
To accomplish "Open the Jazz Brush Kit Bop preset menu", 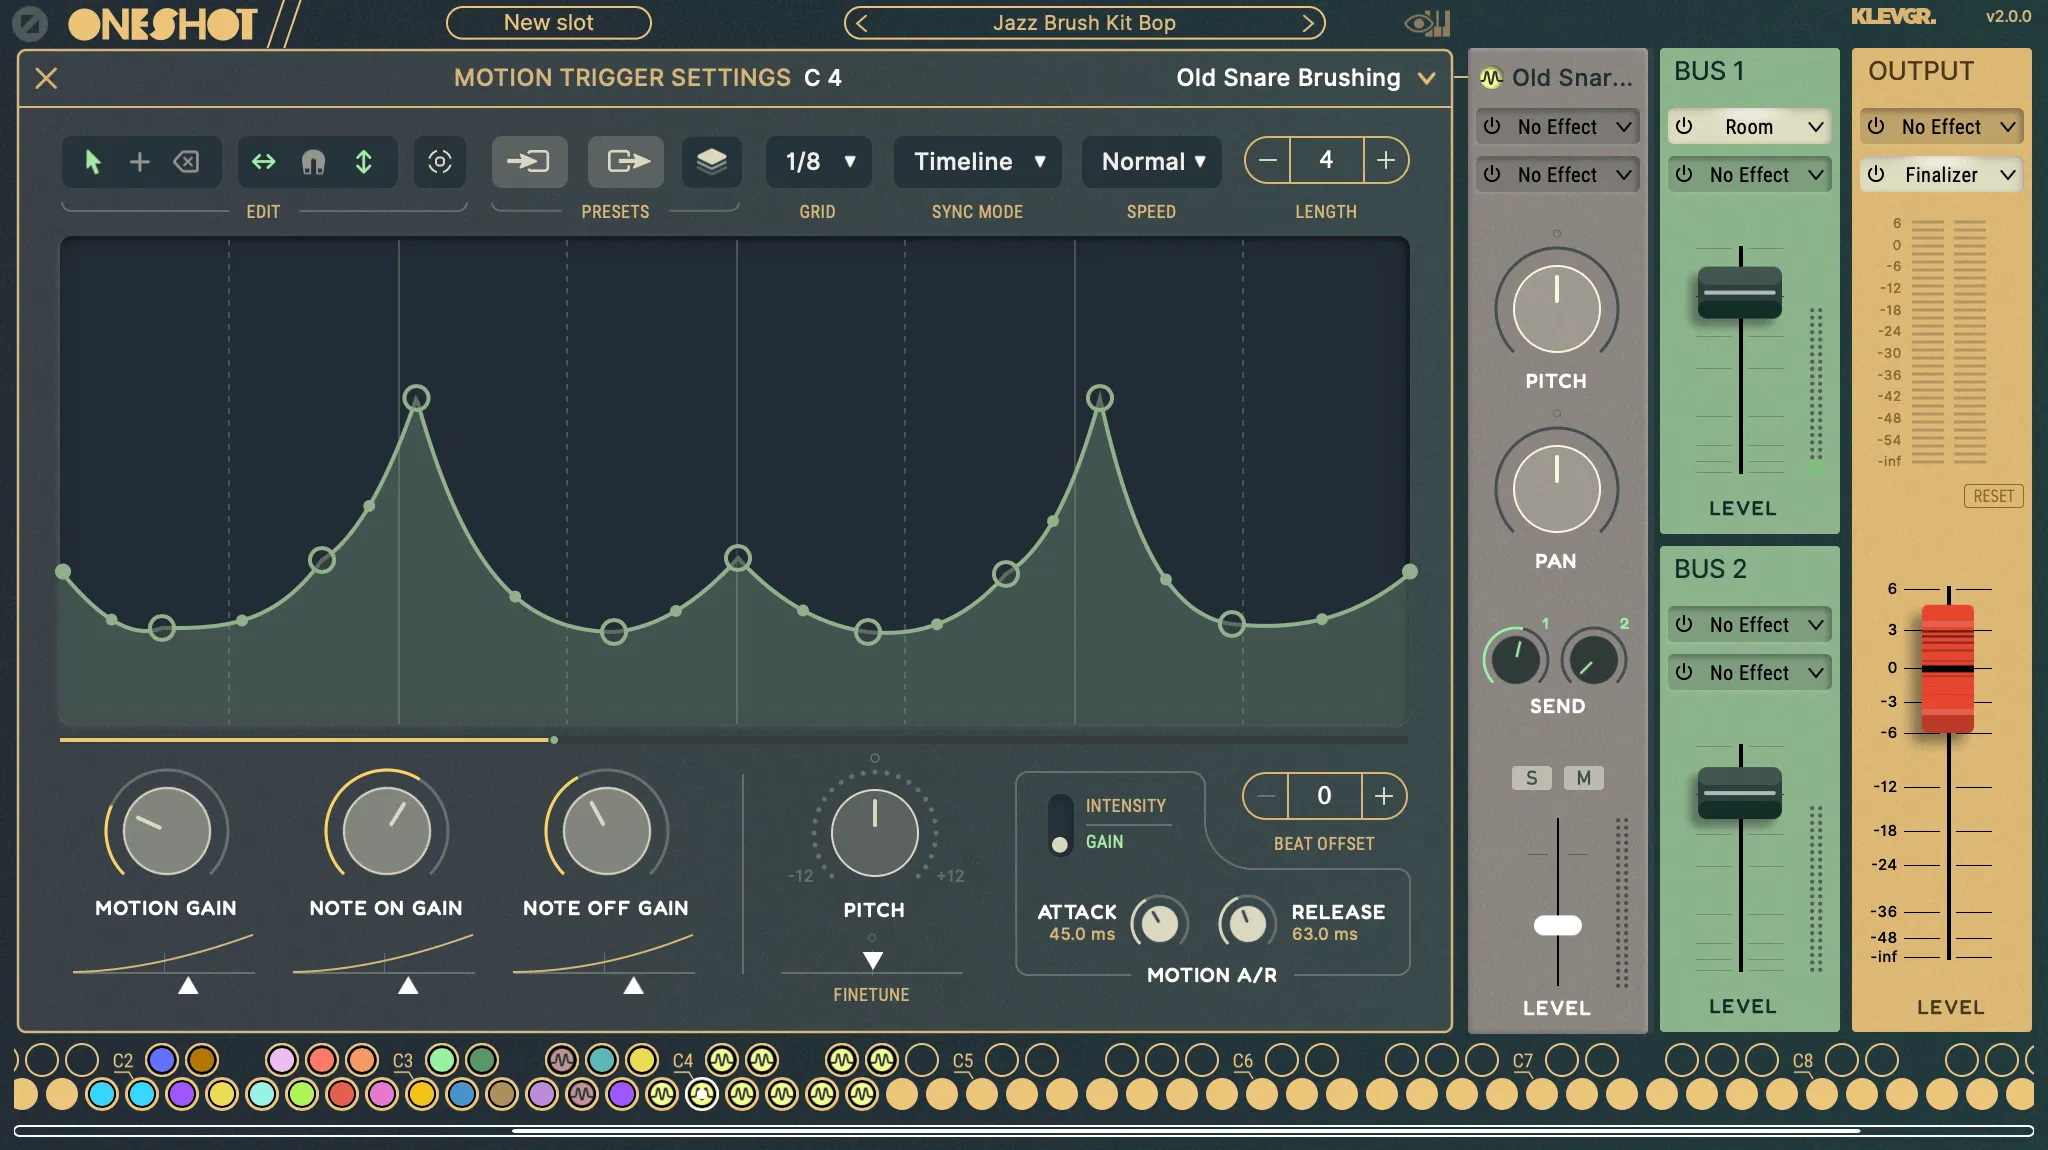I will click(x=1084, y=23).
